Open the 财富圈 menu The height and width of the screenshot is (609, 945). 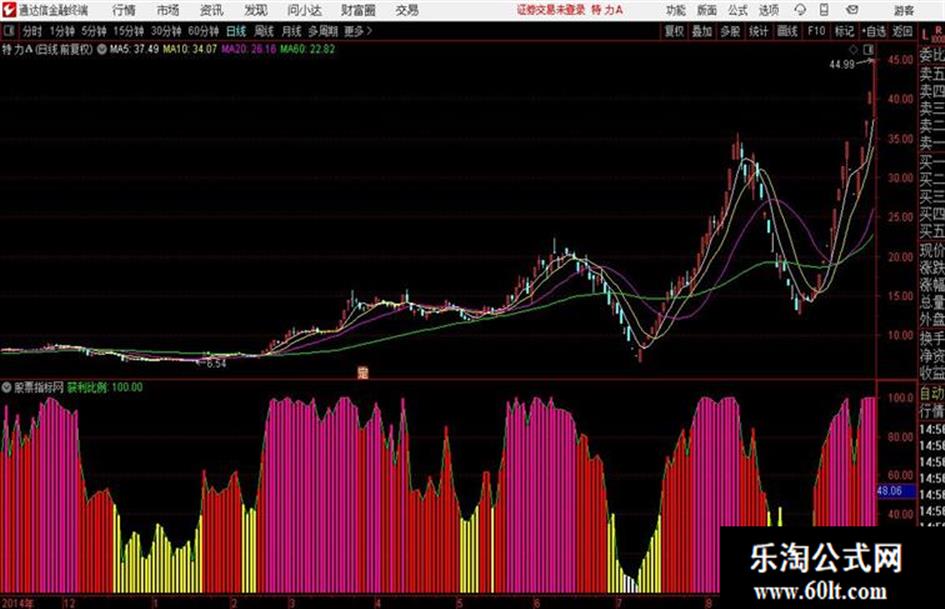(358, 10)
